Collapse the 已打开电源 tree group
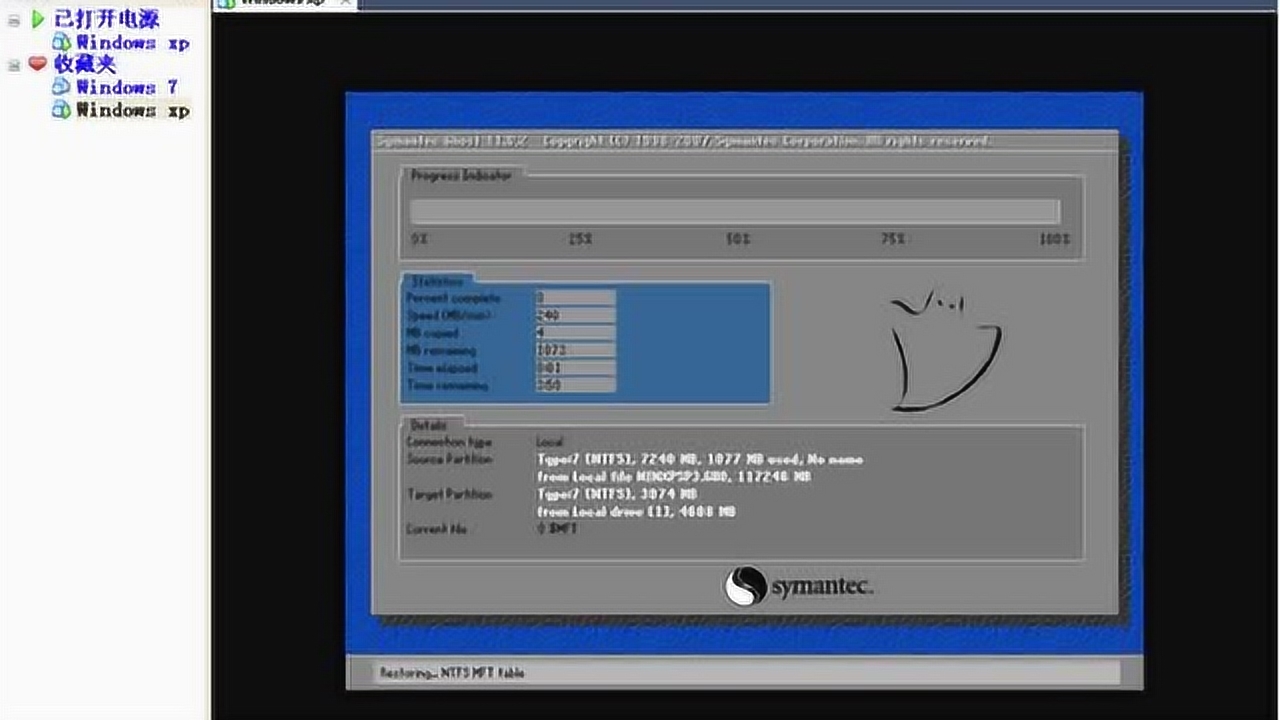1280x720 pixels. (14, 20)
